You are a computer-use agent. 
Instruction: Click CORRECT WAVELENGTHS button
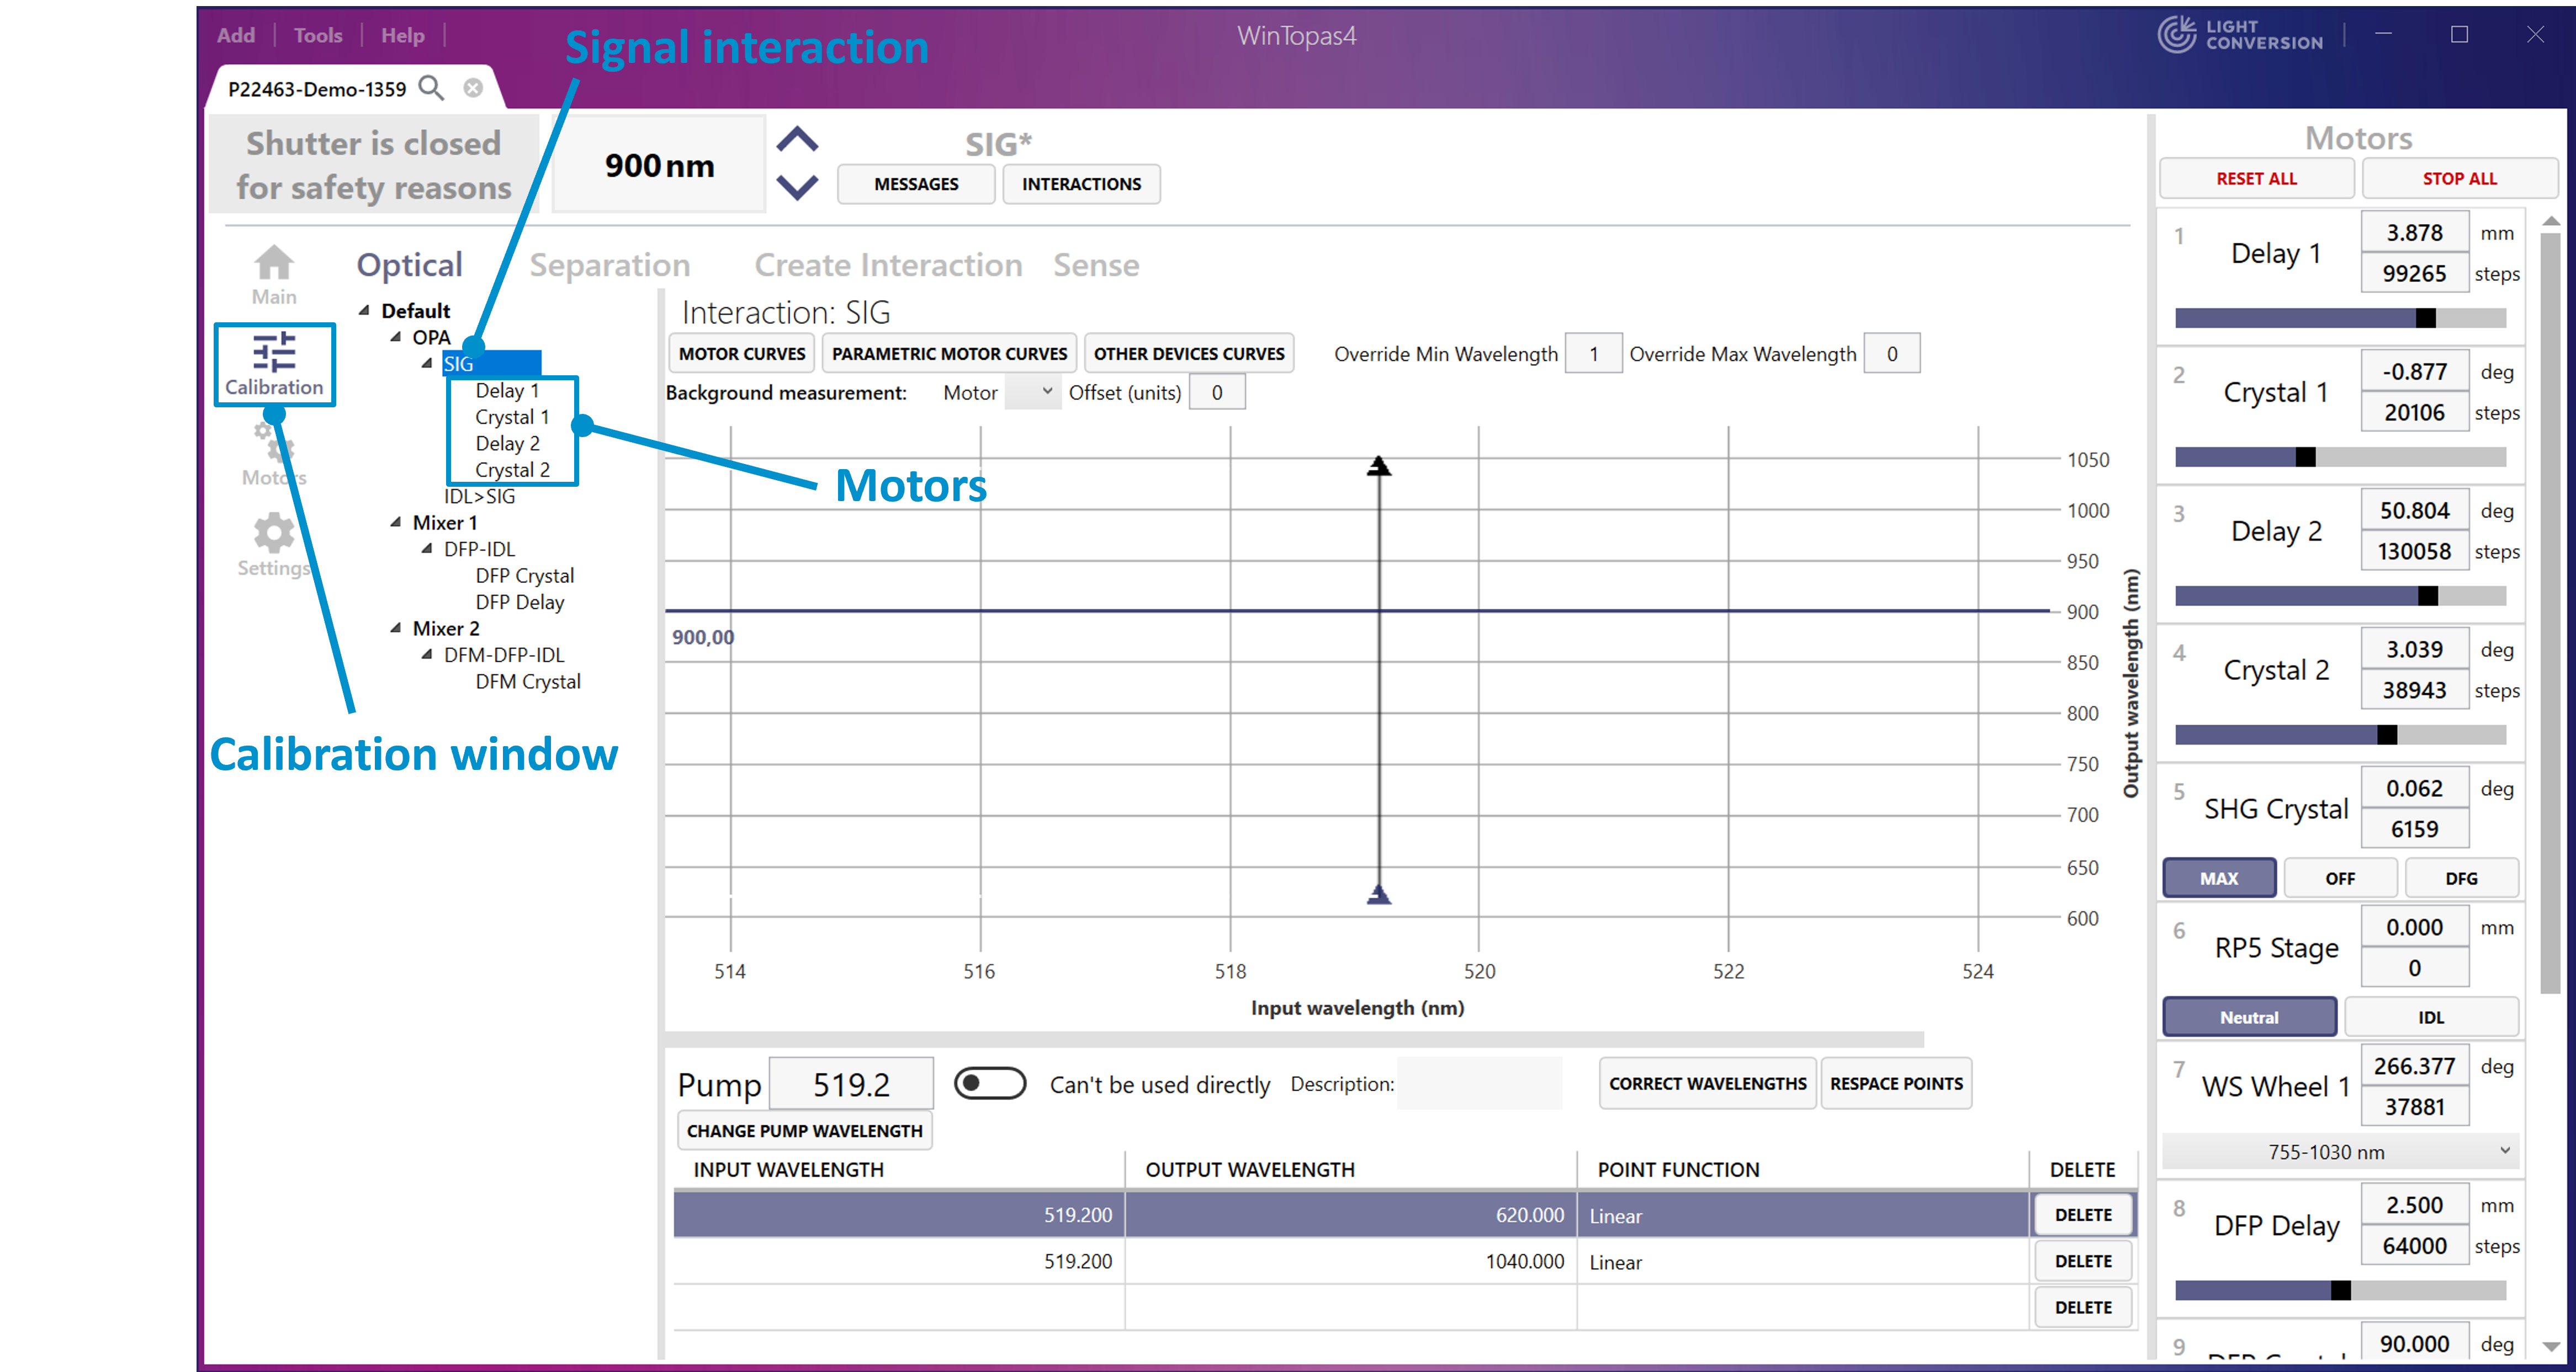click(x=1707, y=1083)
